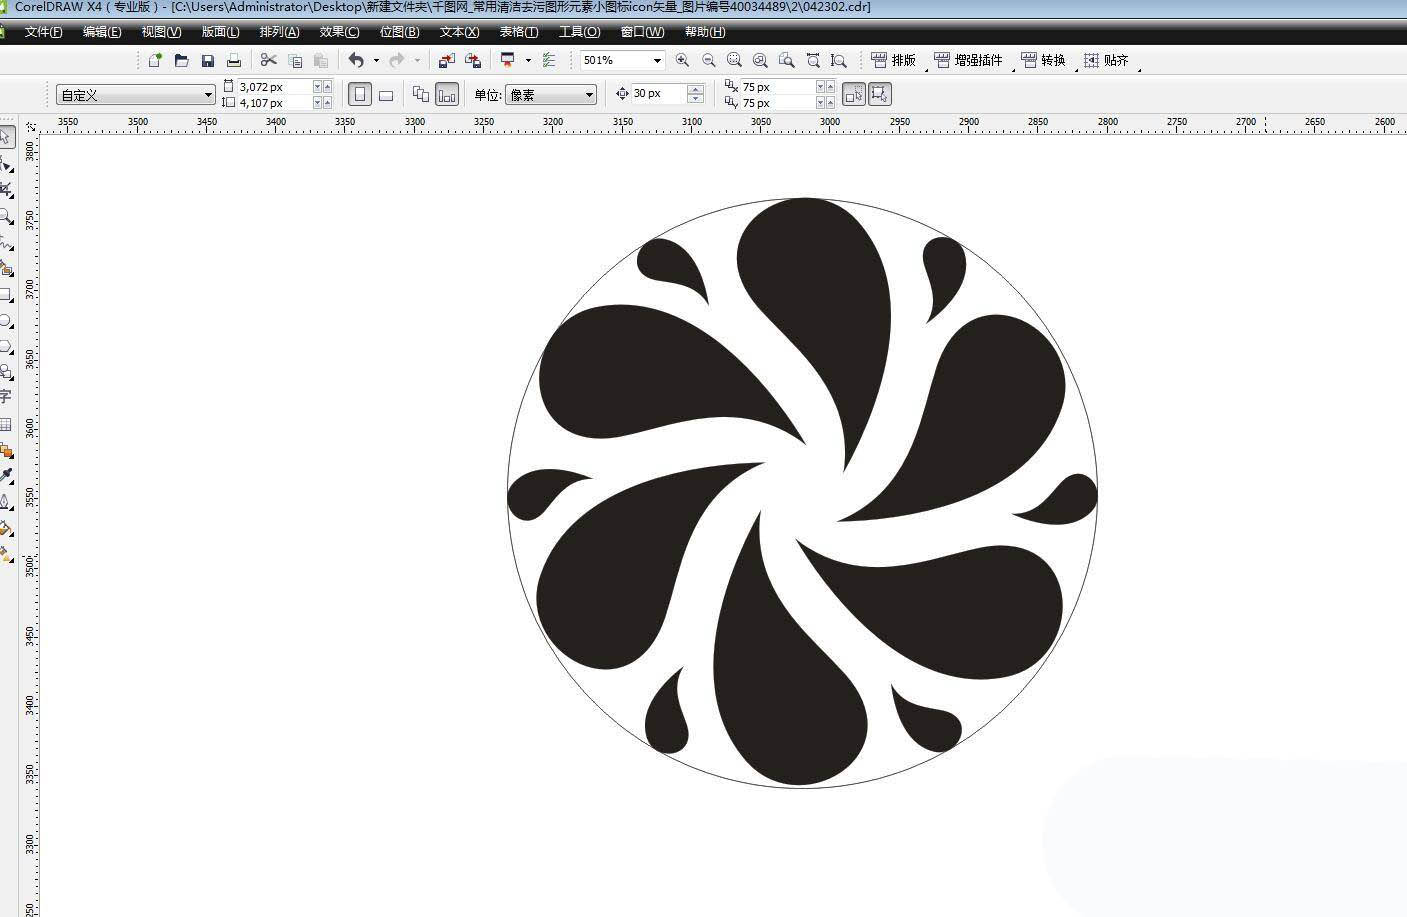1407x917 pixels.
Task: Click the Save disk icon
Action: (208, 61)
